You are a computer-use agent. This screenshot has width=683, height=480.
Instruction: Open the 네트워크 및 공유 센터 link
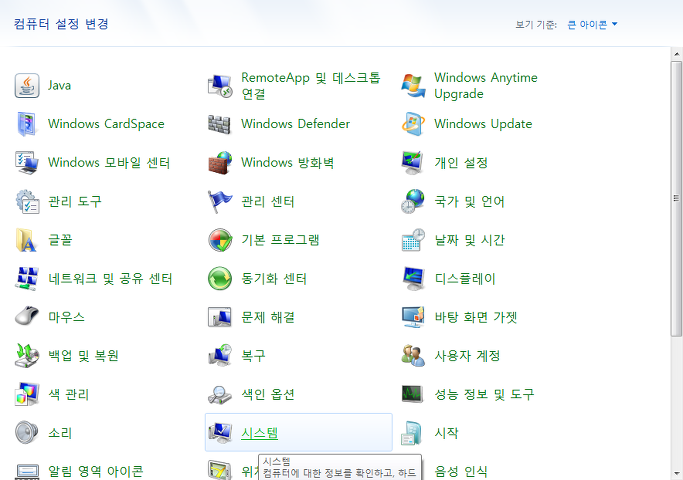point(110,278)
